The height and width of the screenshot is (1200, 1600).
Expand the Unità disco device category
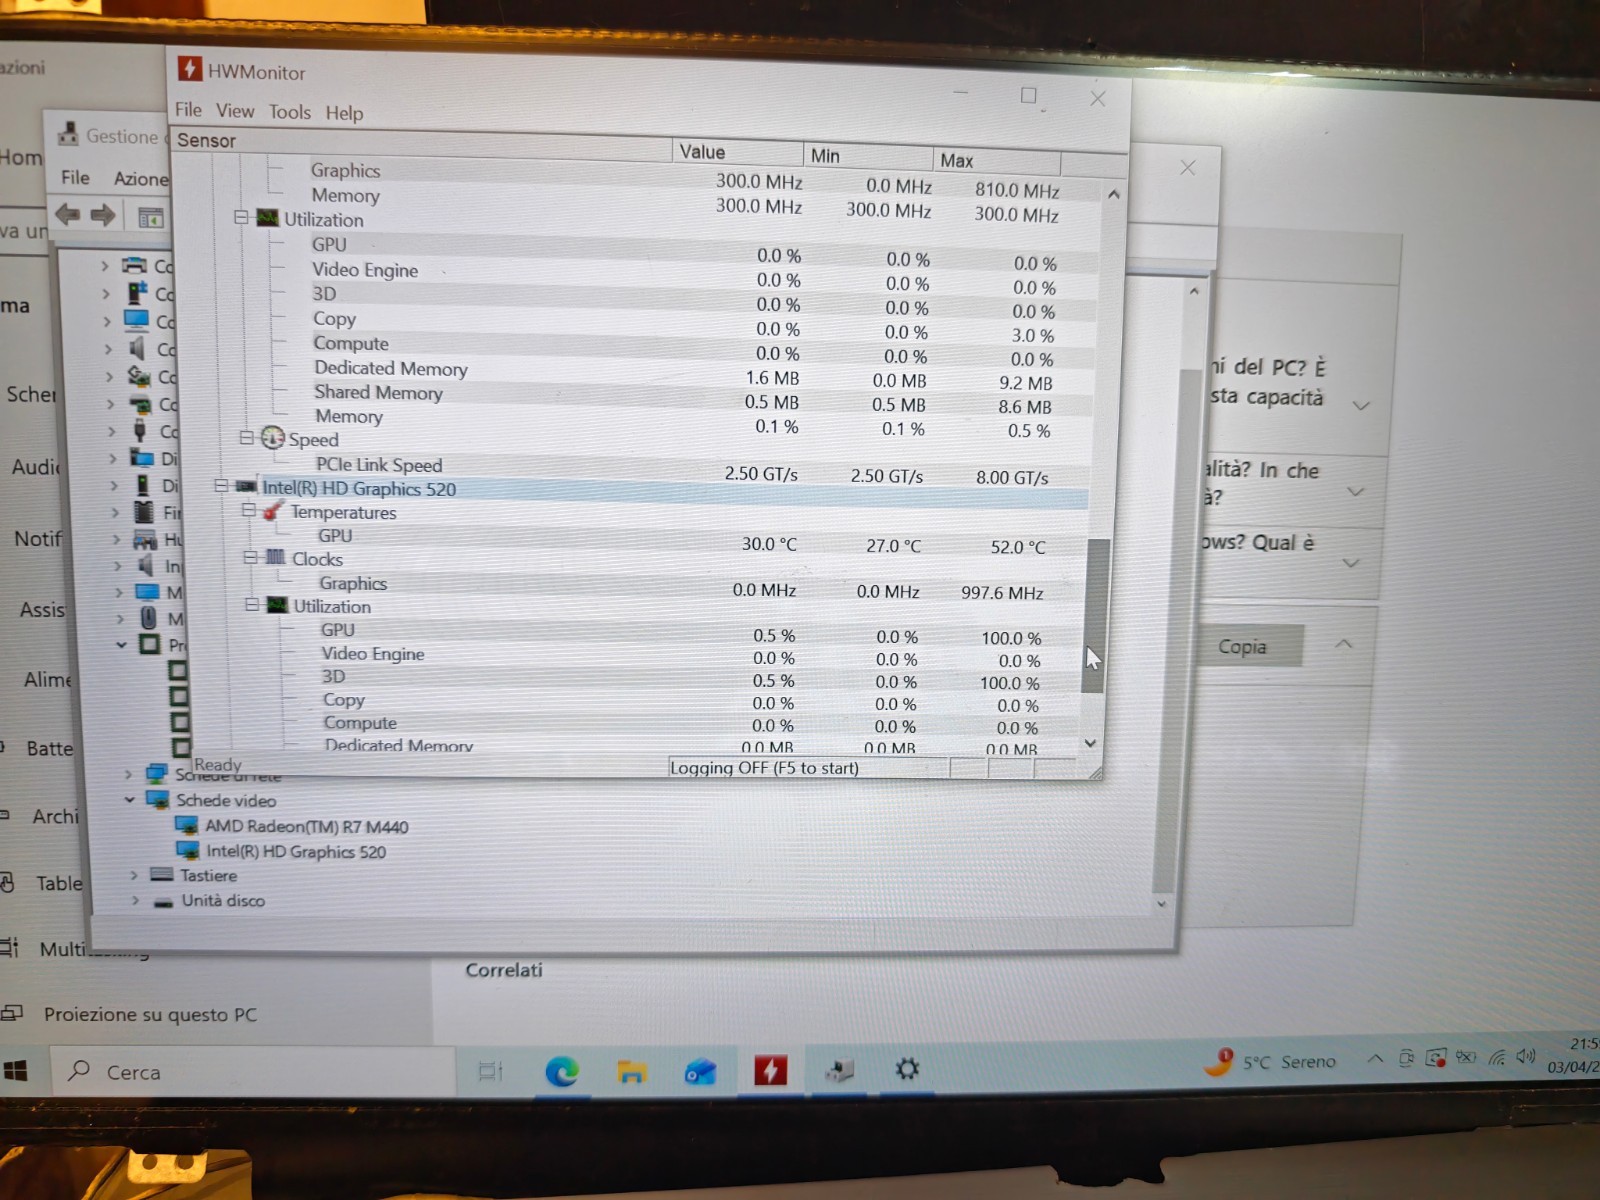point(135,900)
